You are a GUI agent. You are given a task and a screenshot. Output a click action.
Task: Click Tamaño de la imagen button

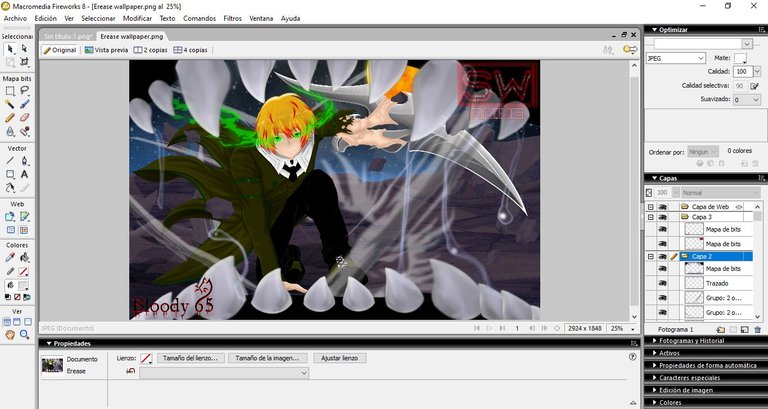(x=267, y=358)
